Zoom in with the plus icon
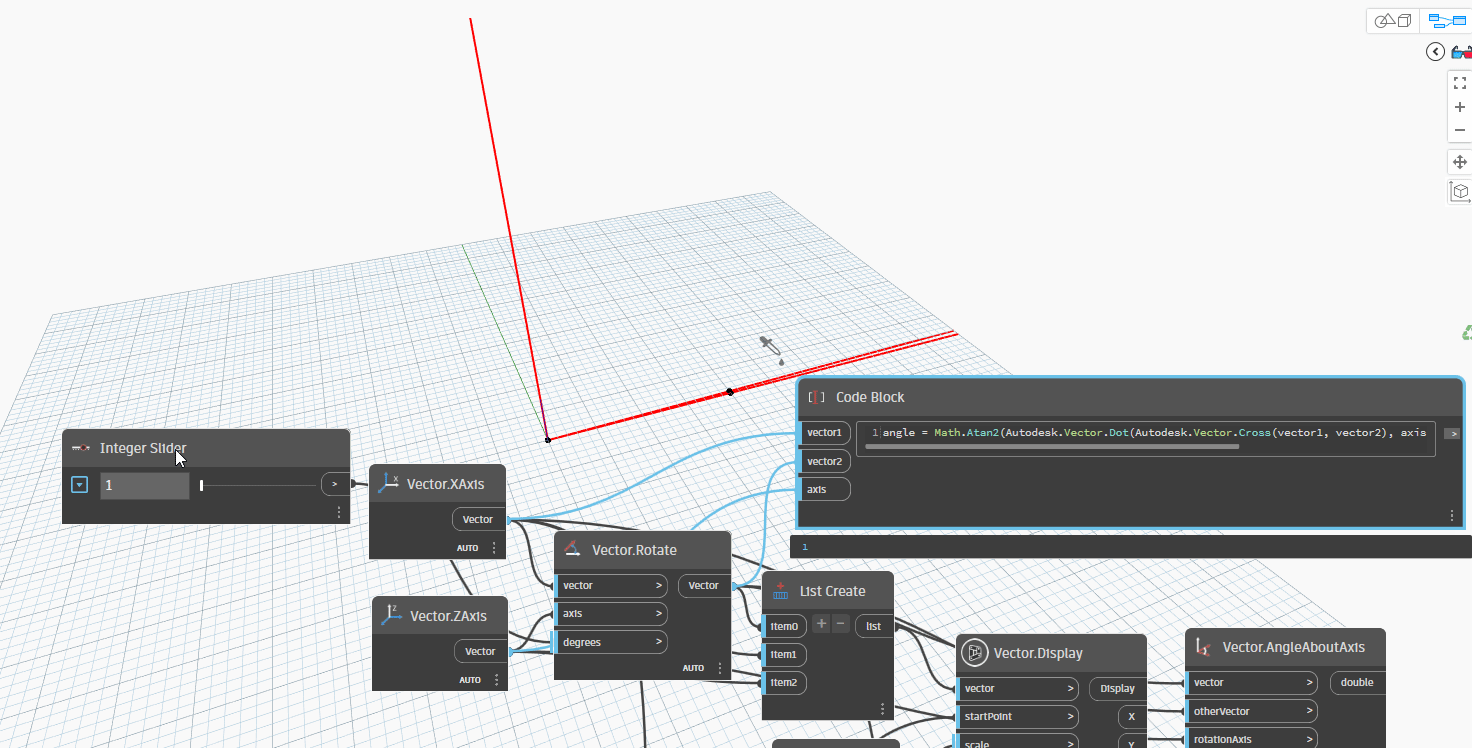 point(1459,107)
